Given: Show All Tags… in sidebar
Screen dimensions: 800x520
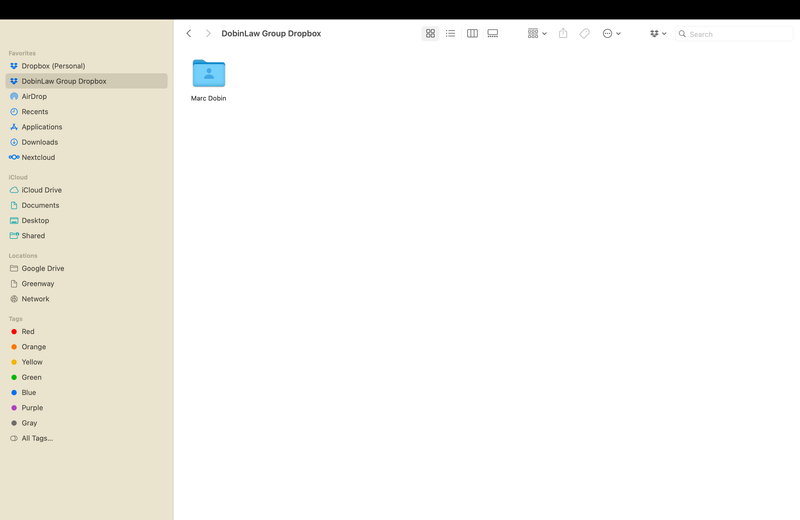Looking at the screenshot, I should pos(87,438).
